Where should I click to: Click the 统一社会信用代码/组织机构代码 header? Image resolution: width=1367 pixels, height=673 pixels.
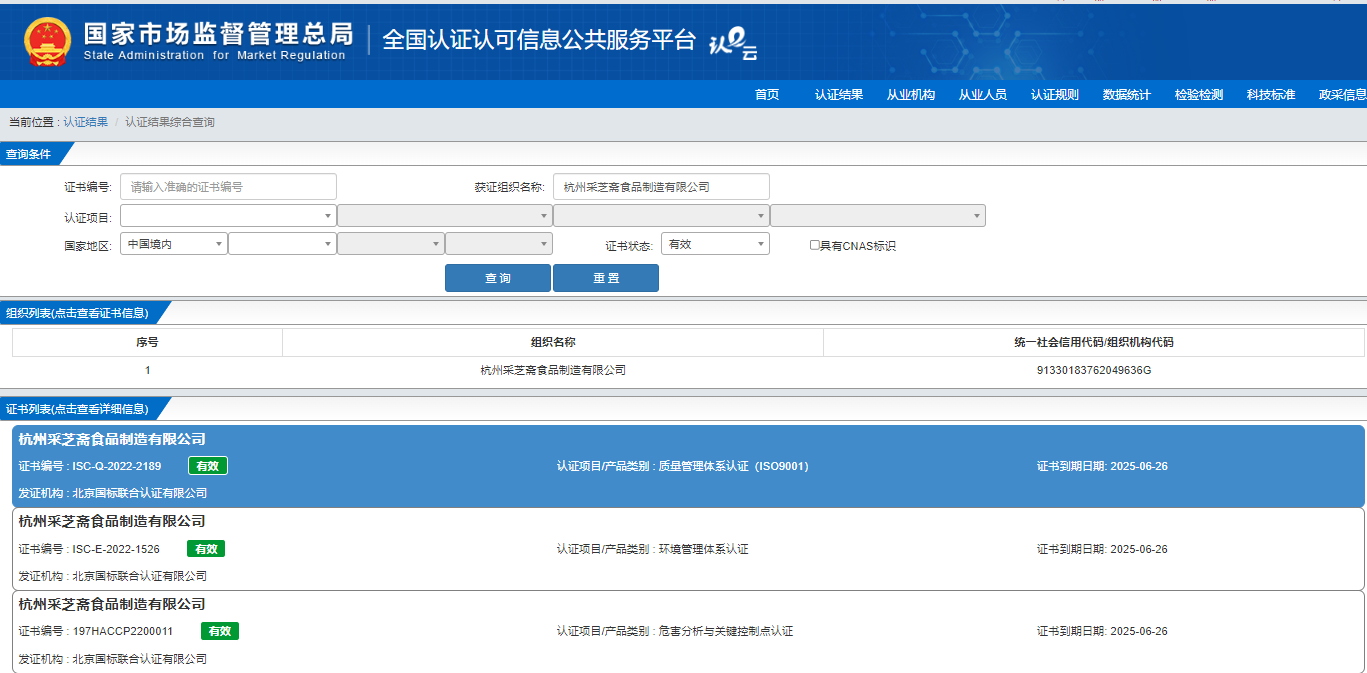1094,342
